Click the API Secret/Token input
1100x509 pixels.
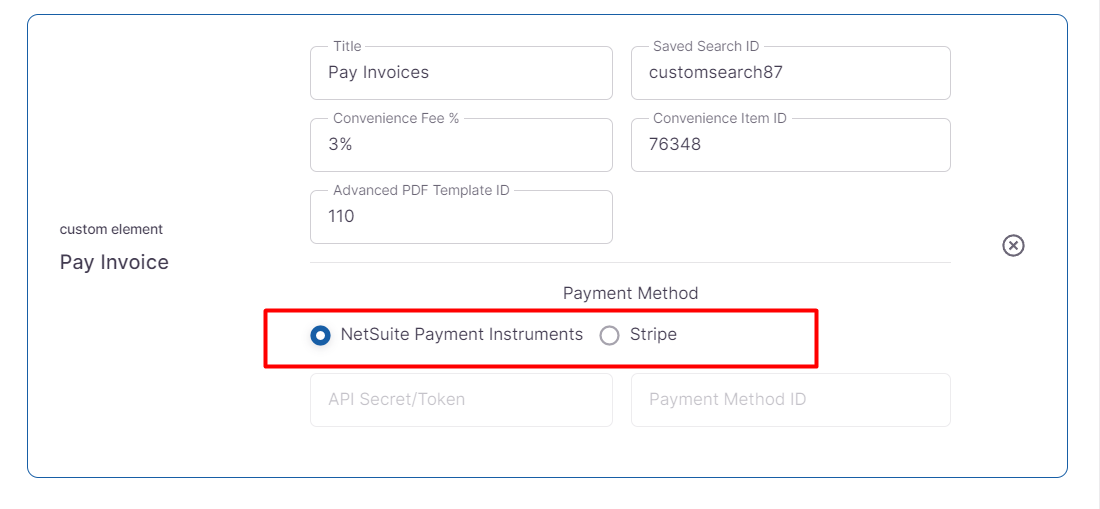(460, 400)
